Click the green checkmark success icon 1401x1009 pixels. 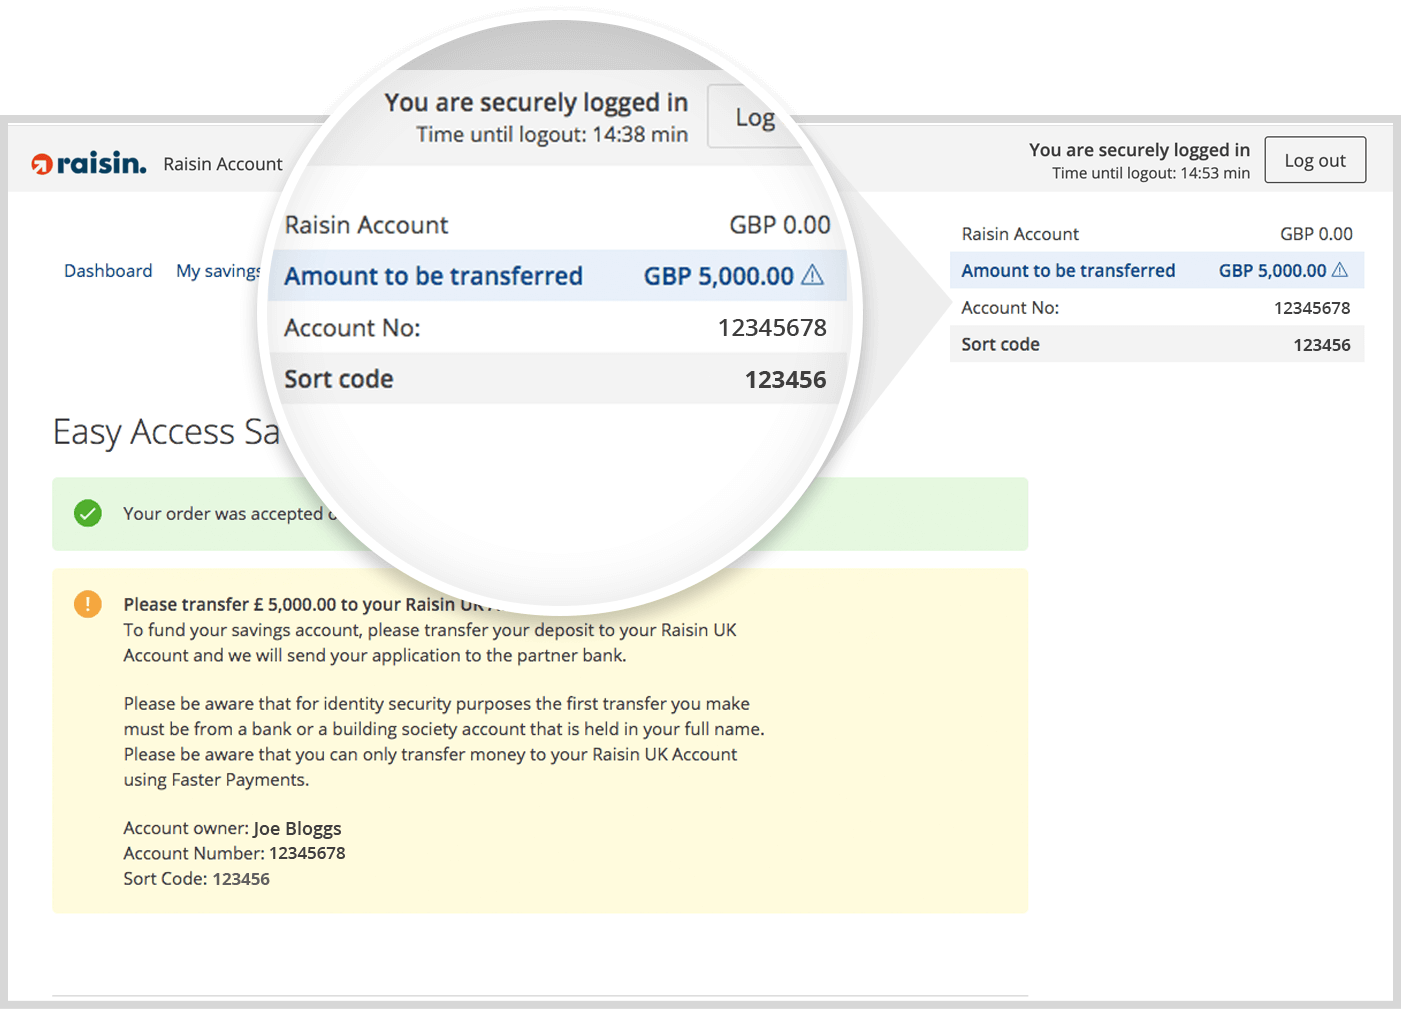(88, 514)
